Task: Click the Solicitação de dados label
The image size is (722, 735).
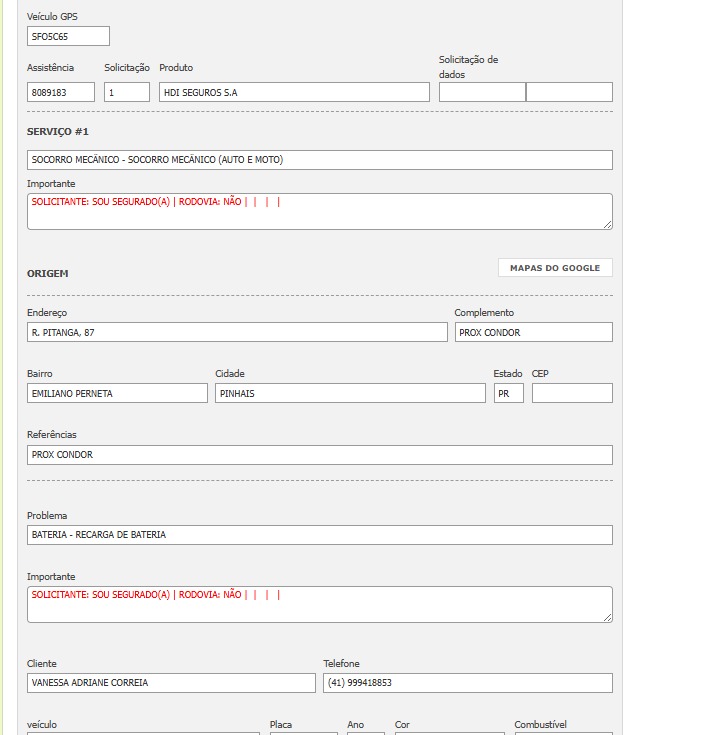Action: coord(468,67)
